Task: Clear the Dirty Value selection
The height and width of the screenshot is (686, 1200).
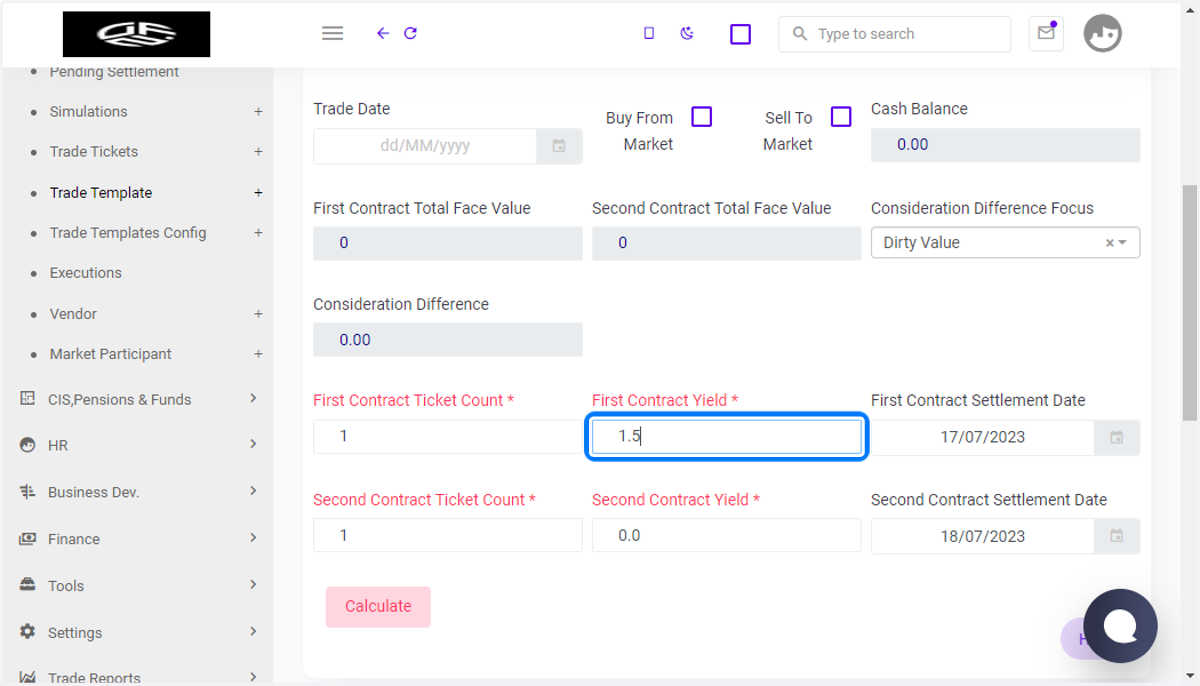Action: pyautogui.click(x=1109, y=243)
